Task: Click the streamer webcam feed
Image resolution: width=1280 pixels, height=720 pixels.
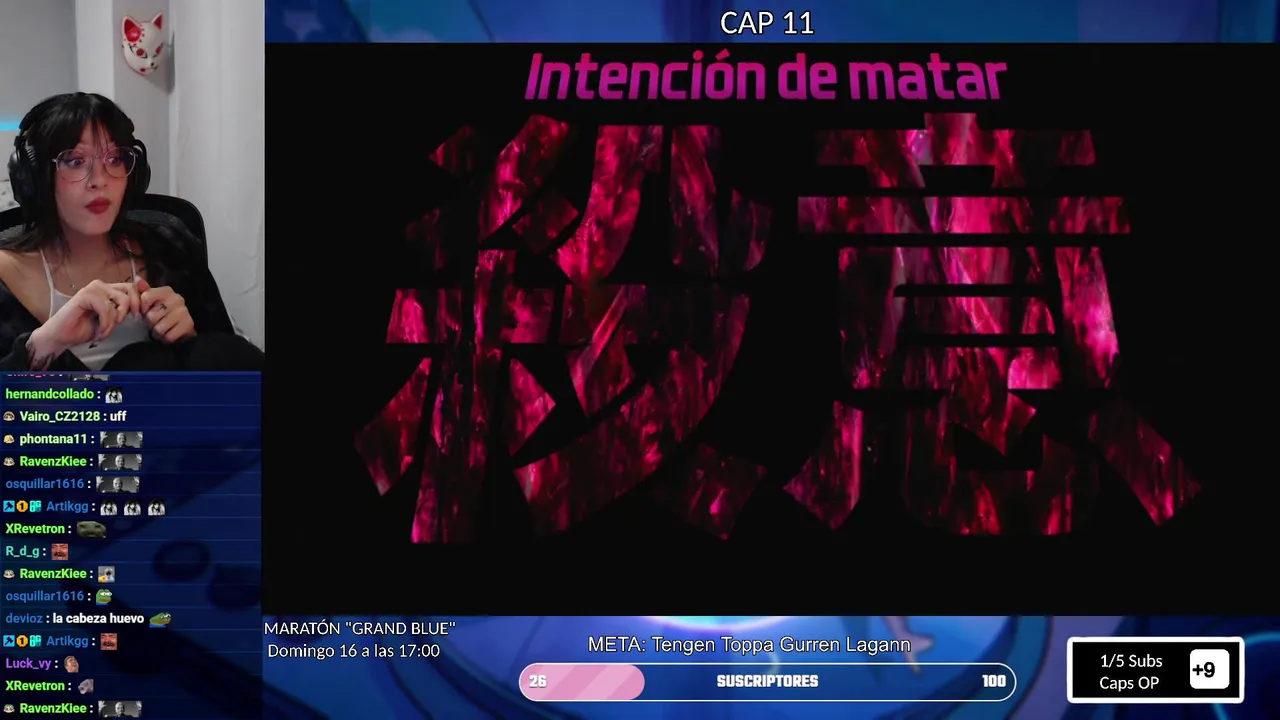Action: pyautogui.click(x=132, y=185)
